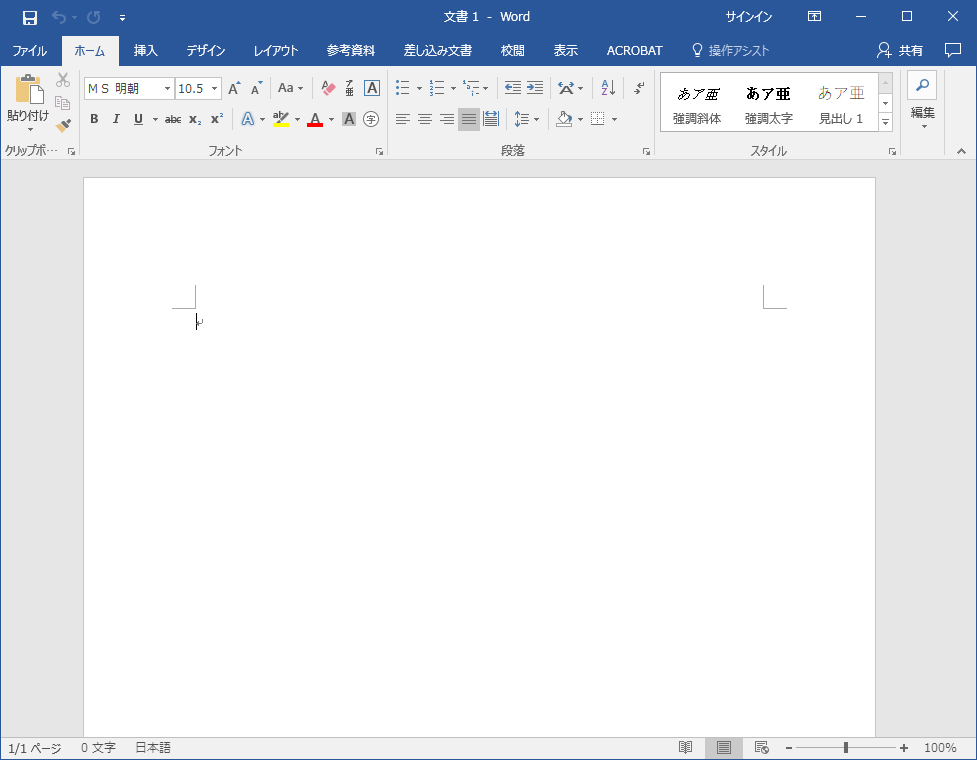The height and width of the screenshot is (760, 977).
Task: Toggle bold formatting
Action: [94, 119]
